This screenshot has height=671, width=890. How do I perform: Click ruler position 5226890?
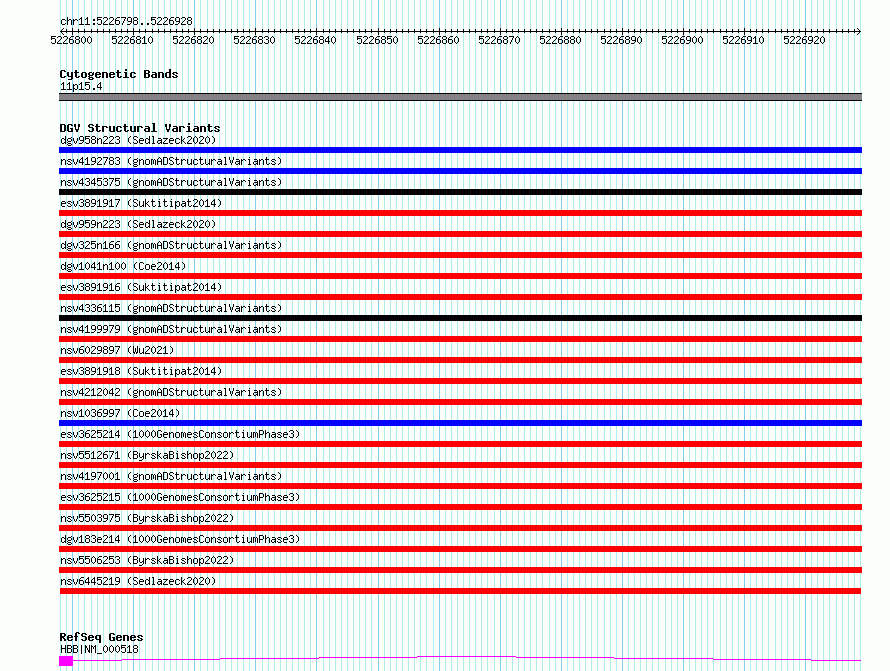tap(621, 40)
